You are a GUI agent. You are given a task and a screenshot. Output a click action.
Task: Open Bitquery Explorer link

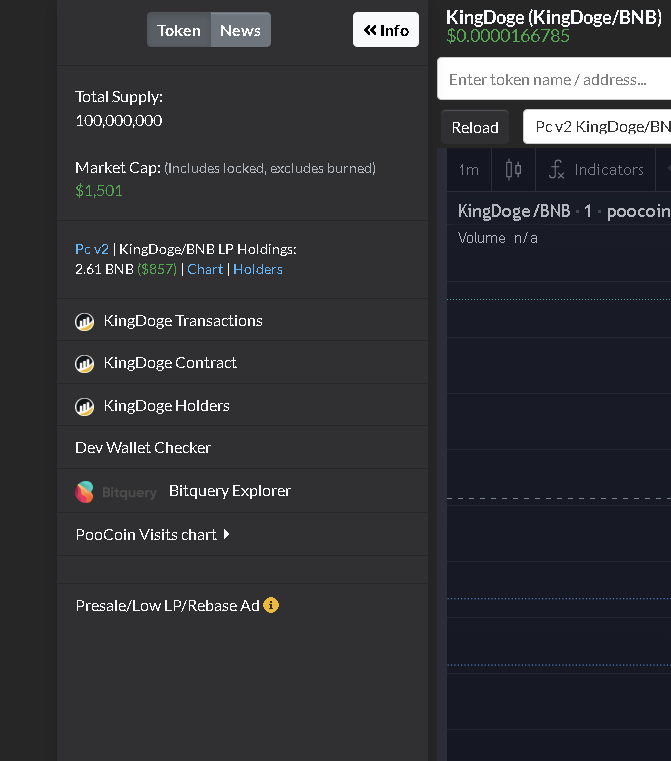pyautogui.click(x=229, y=491)
